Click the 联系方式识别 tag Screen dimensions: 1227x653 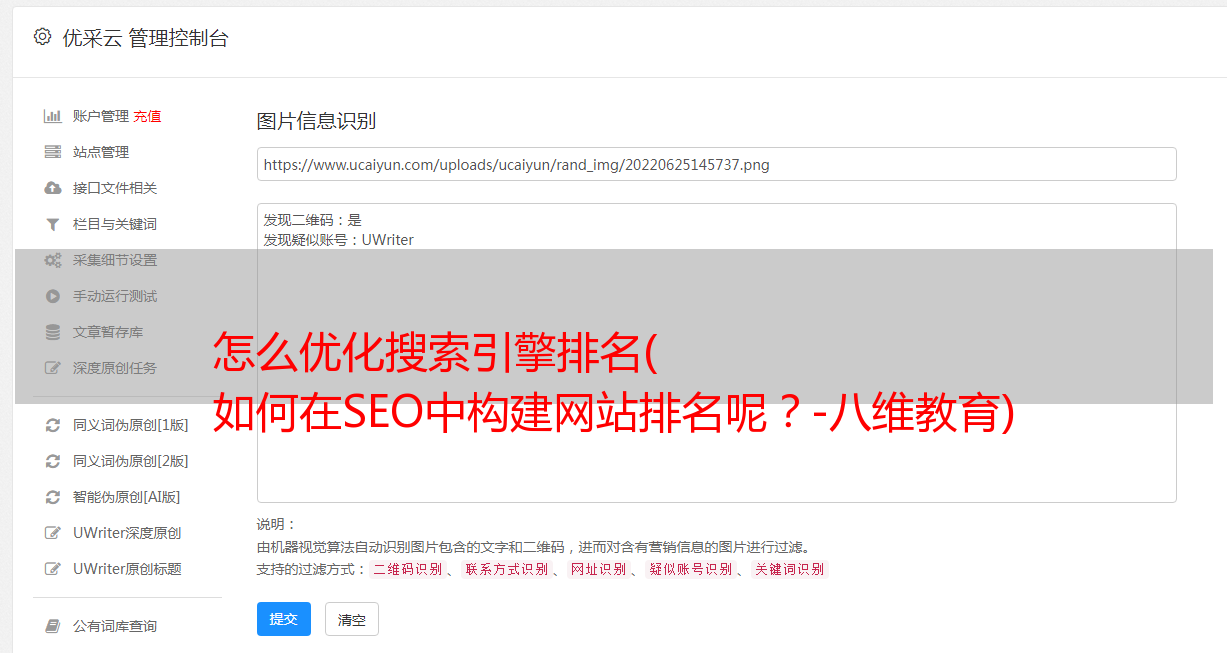507,569
